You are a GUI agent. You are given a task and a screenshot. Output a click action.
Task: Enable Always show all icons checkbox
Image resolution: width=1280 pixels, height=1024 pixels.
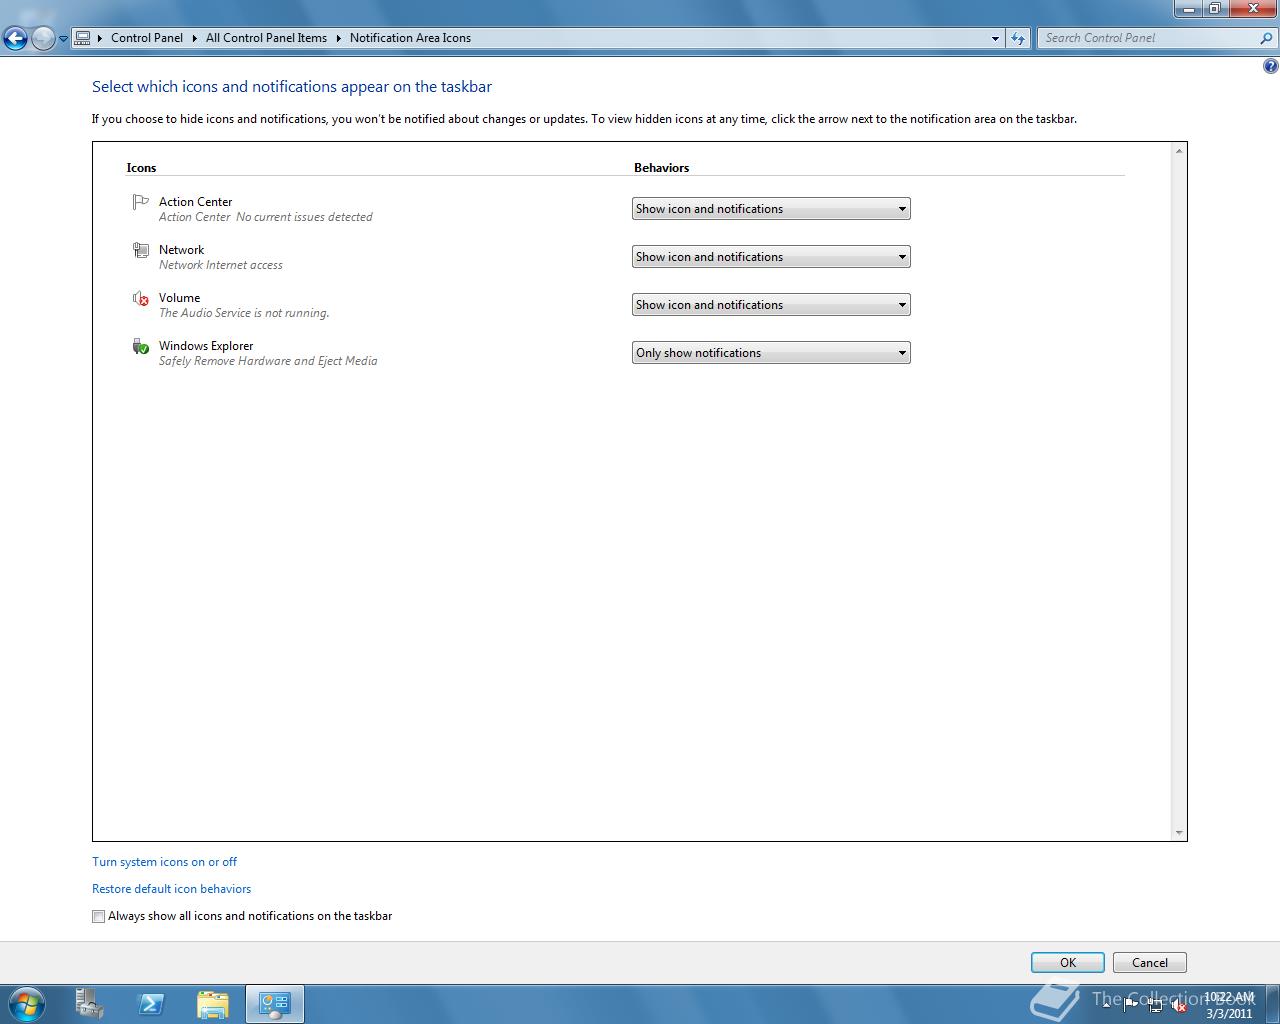pos(98,916)
